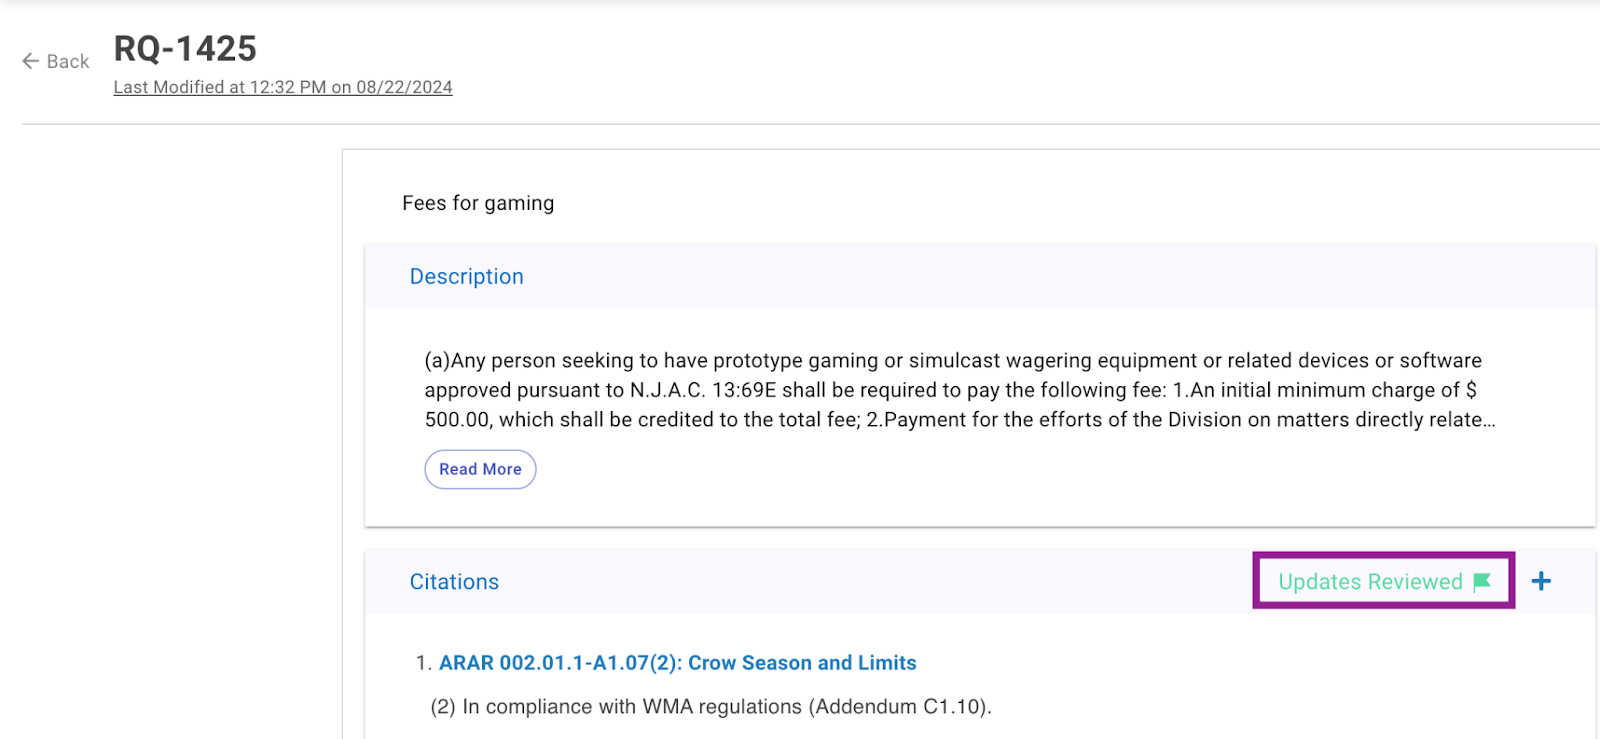
Task: Click the citation number 1 marker
Action: click(x=423, y=663)
